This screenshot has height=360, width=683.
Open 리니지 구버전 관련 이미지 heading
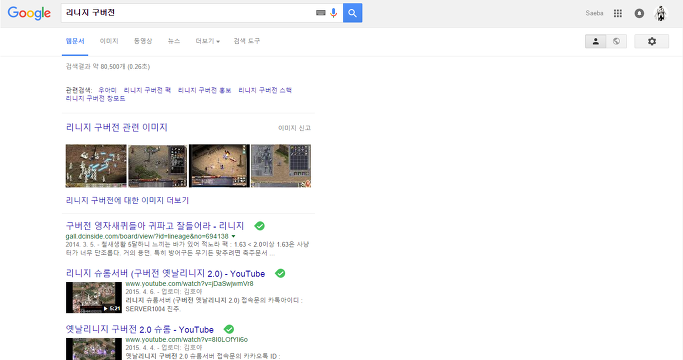point(117,127)
